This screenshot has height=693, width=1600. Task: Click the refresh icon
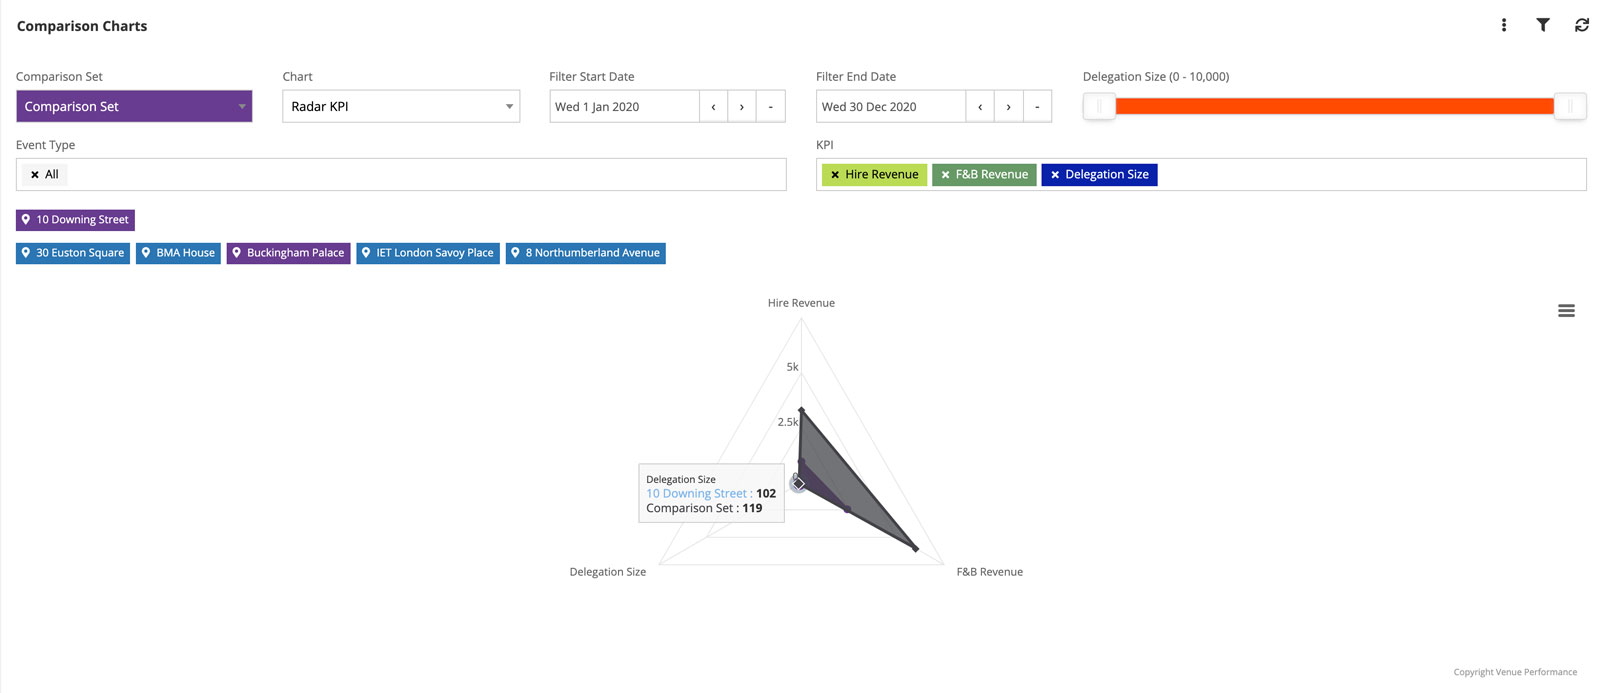[1581, 25]
